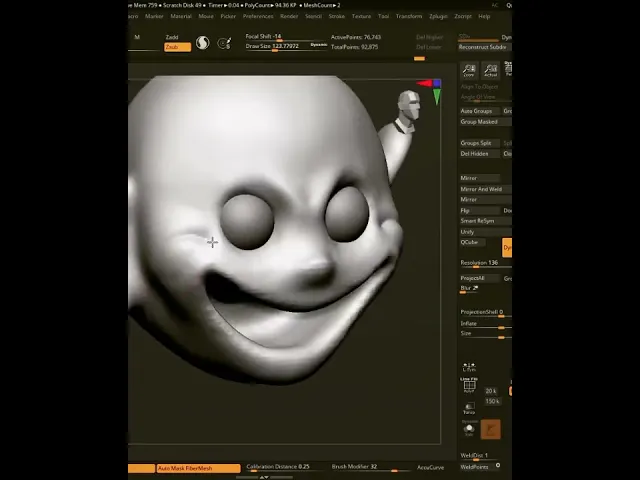
Task: Open the Material menu
Action: coord(181,16)
